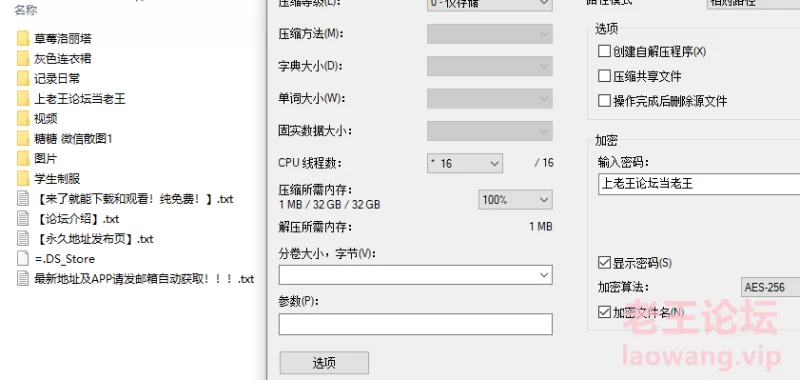
Task: Open the AES-256 加密算法 dropdown
Action: [x=770, y=287]
